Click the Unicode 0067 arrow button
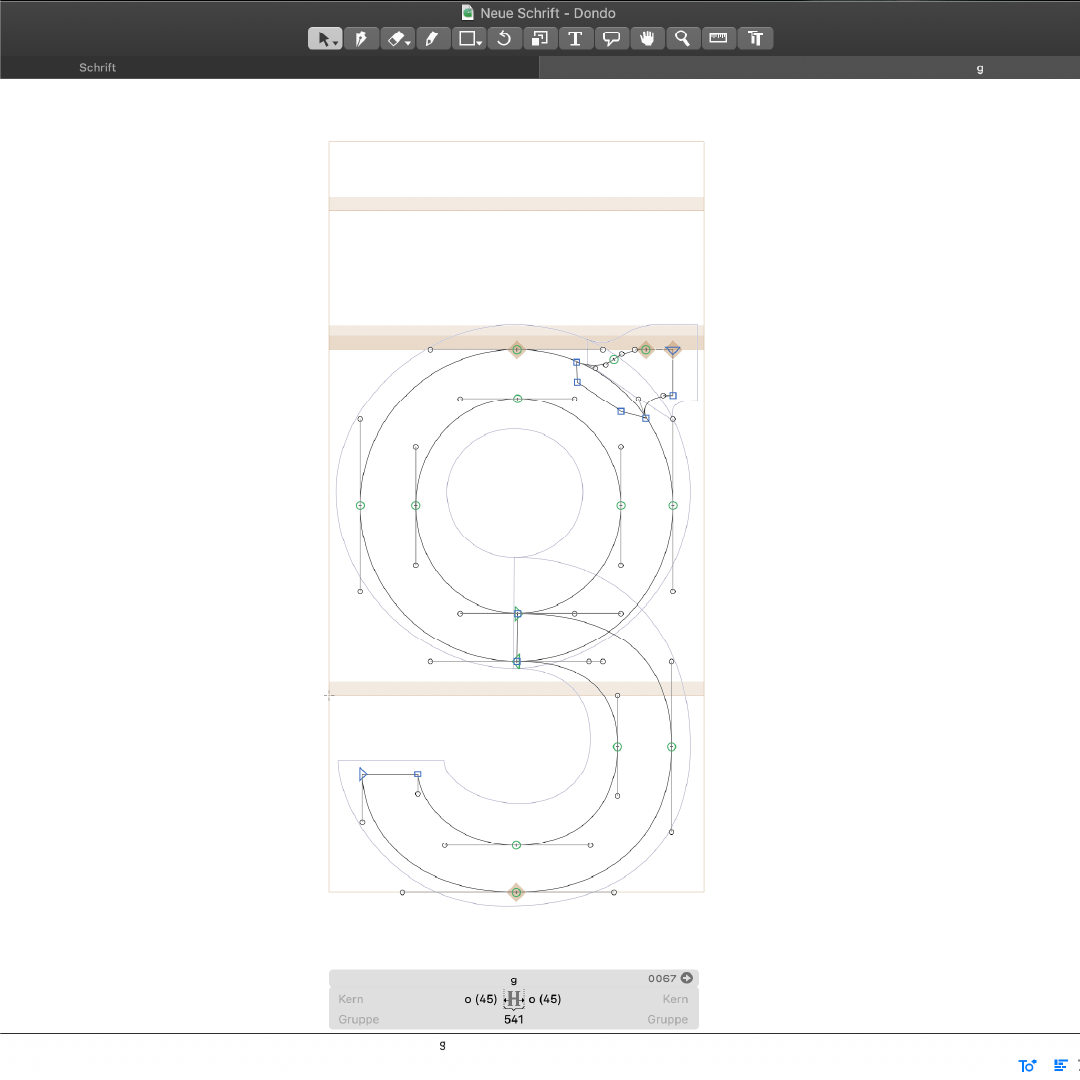 687,978
